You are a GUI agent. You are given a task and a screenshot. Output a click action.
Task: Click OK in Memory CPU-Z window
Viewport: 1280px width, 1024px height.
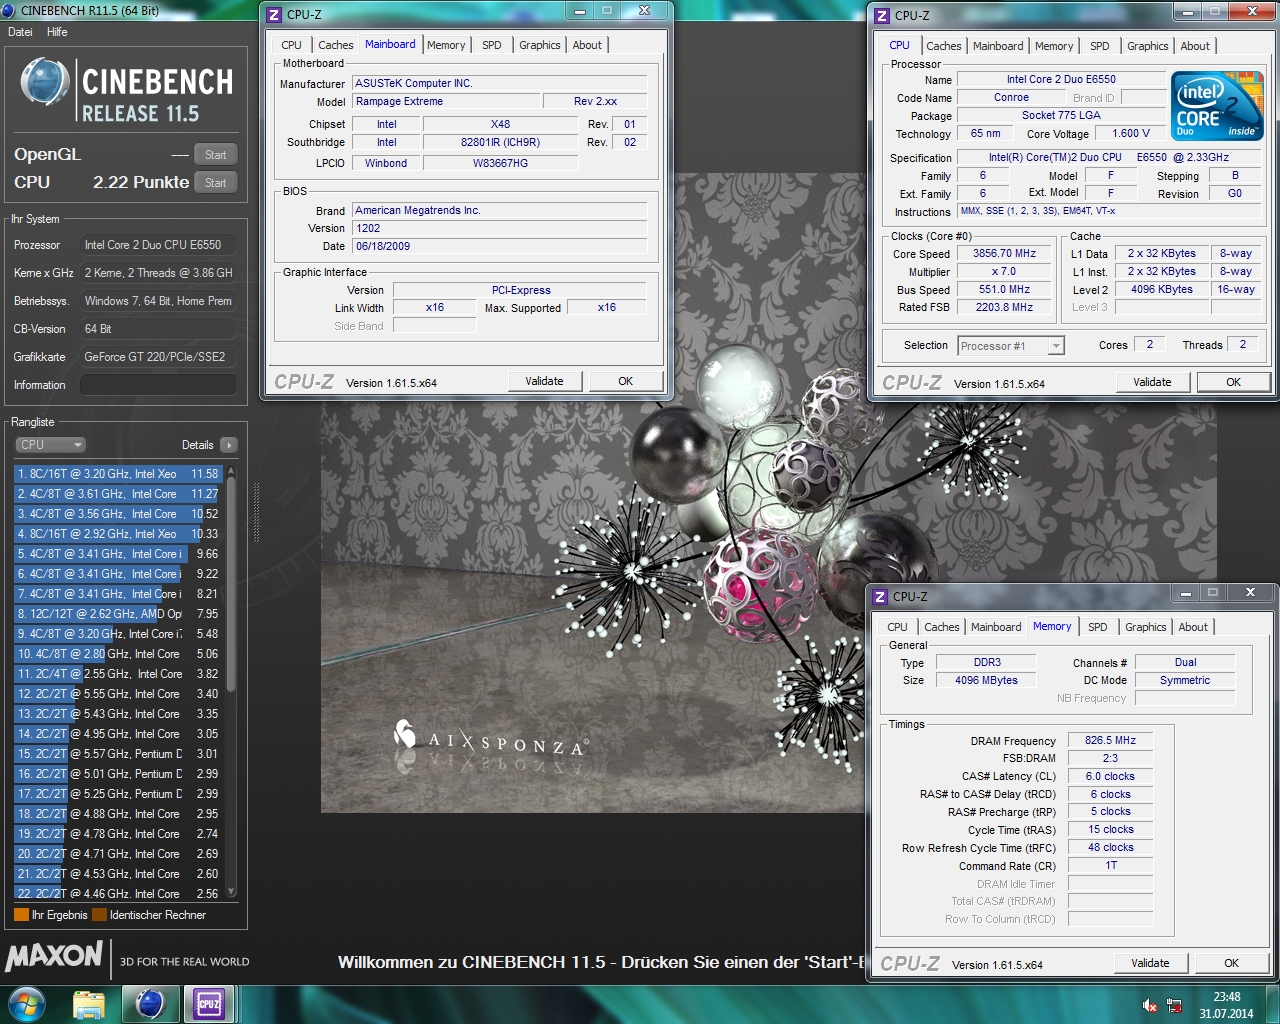tap(1231, 963)
